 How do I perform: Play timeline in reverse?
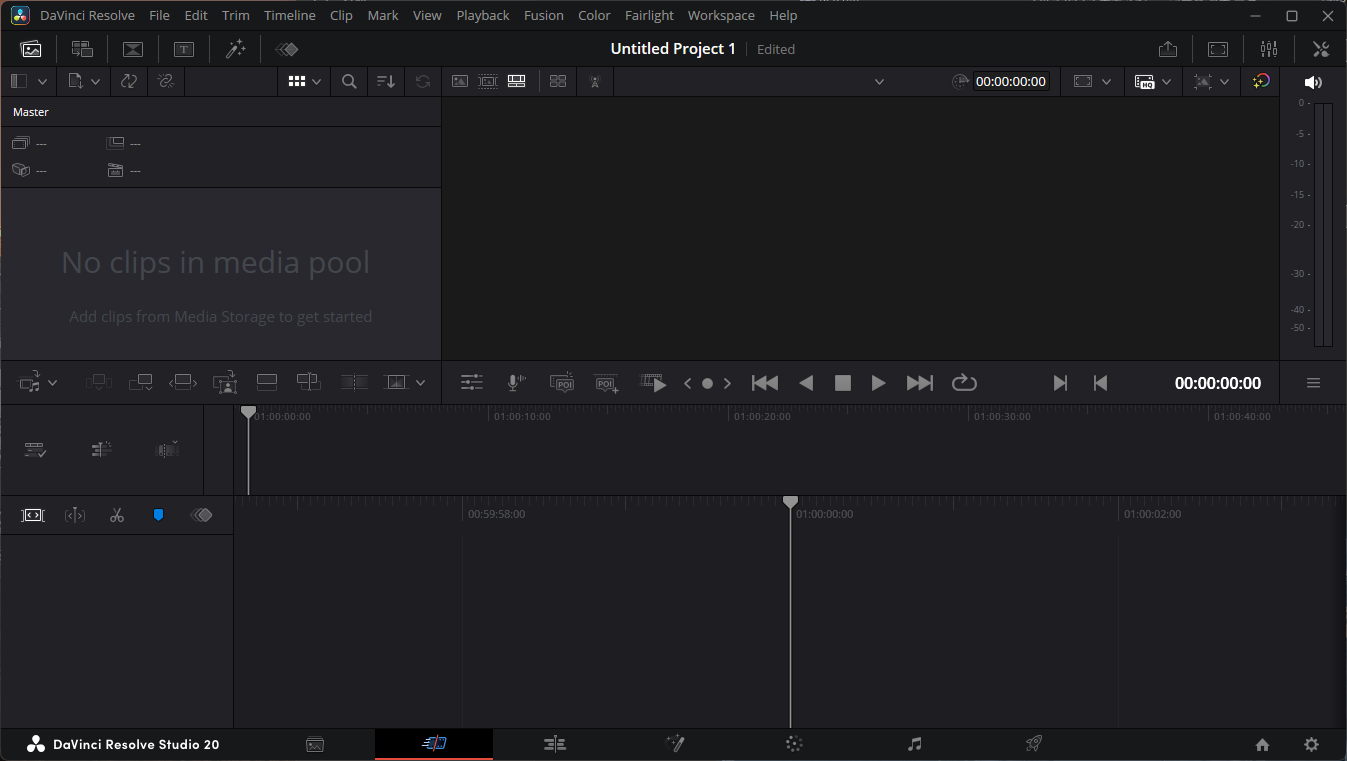click(x=806, y=383)
